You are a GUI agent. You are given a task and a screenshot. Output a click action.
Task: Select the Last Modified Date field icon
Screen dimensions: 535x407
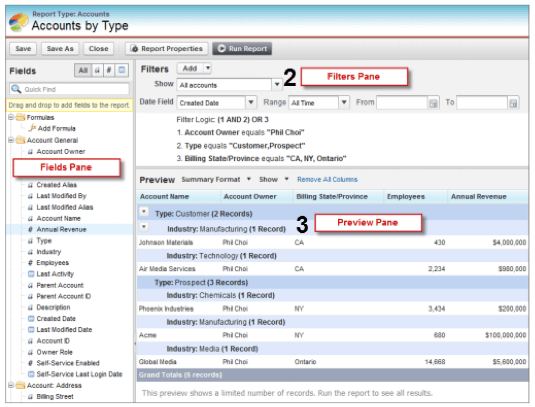pyautogui.click(x=31, y=330)
